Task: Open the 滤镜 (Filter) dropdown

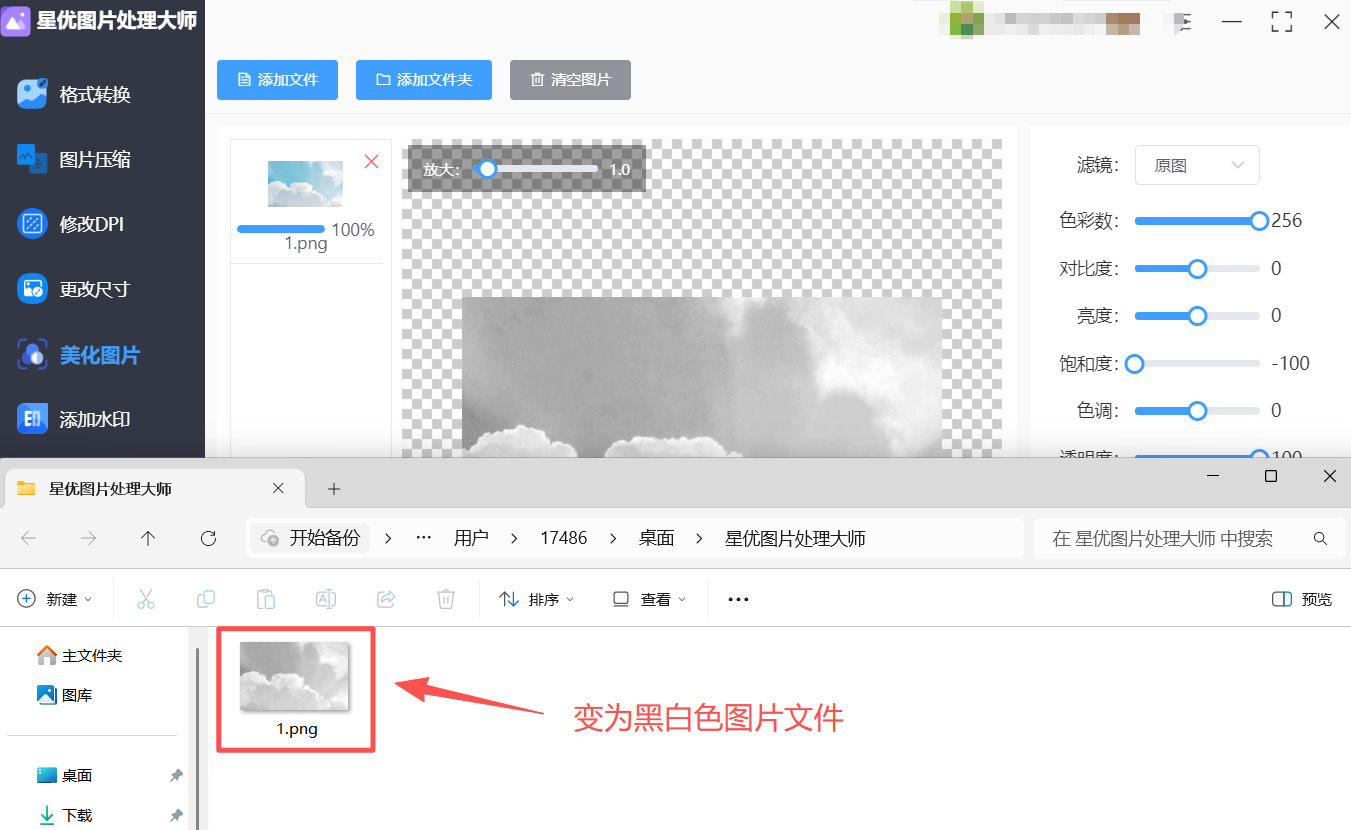Action: [x=1197, y=165]
